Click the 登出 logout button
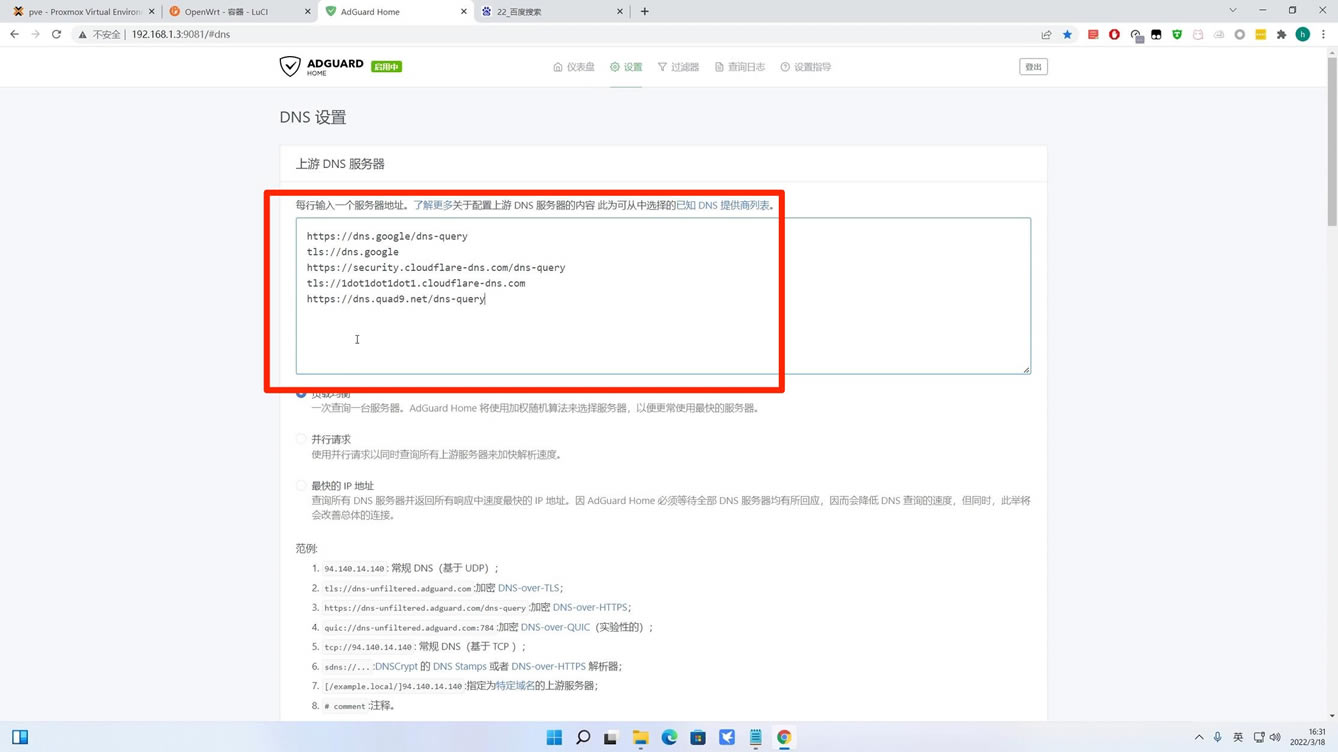 pos(1033,67)
